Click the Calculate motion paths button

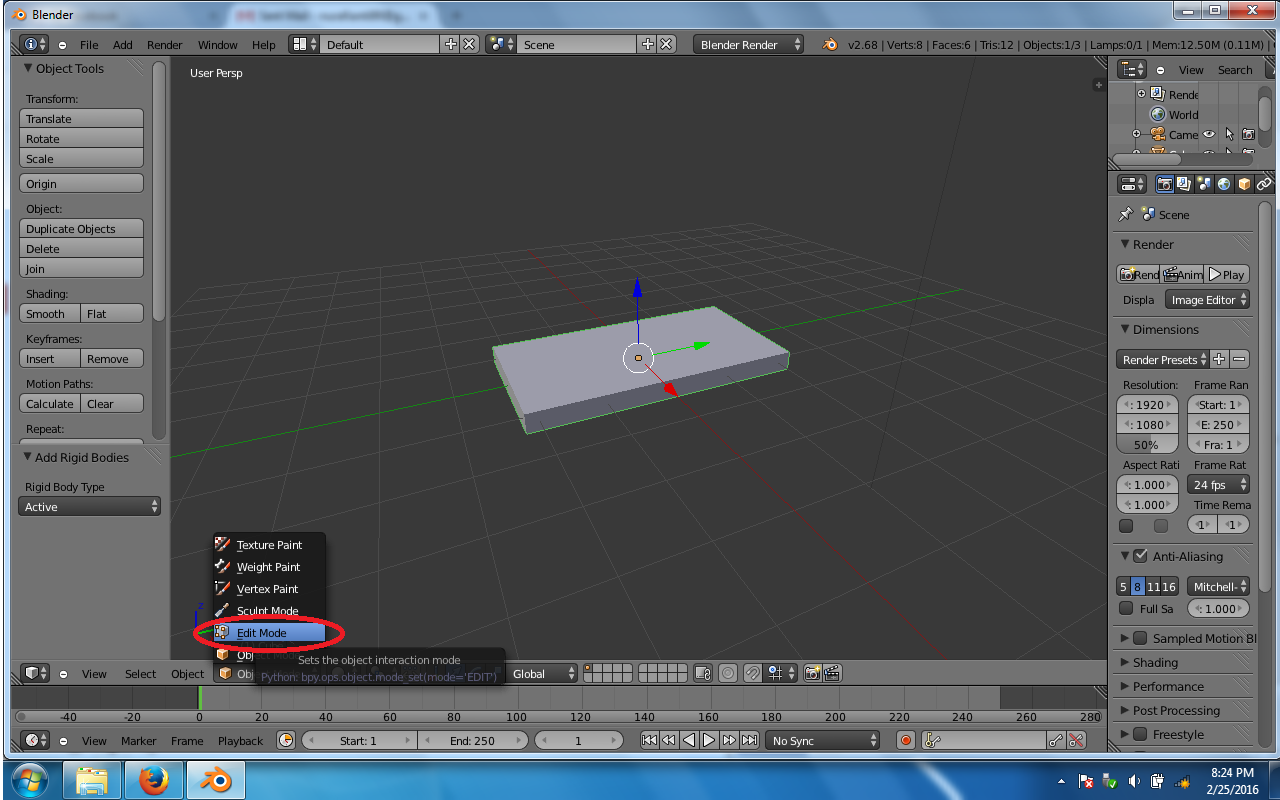point(49,403)
